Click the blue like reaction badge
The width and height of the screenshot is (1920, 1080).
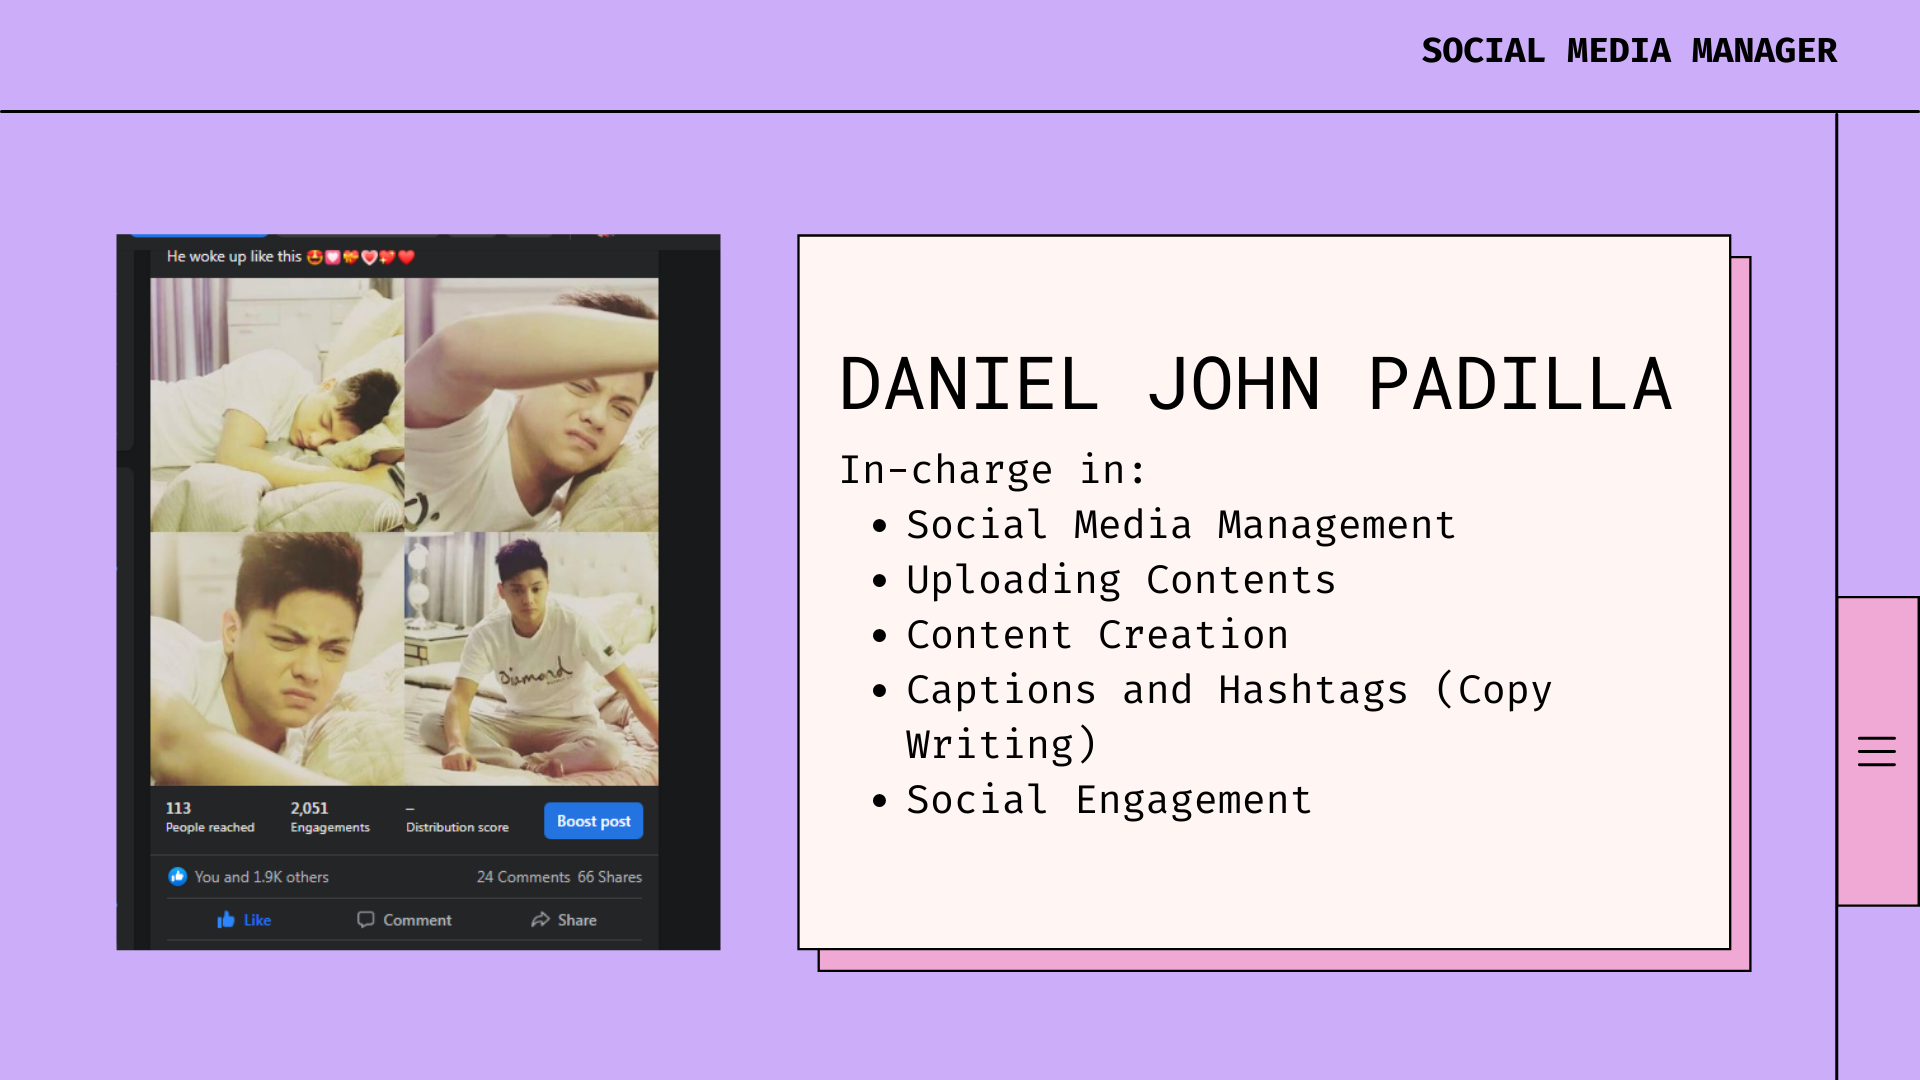click(x=178, y=877)
